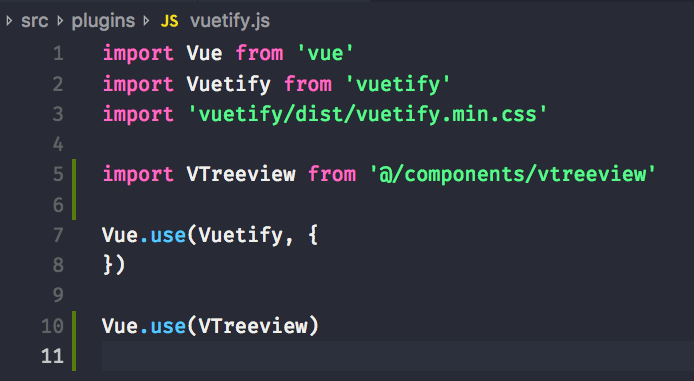
Task: Click 'VTreeview' argument on line 10
Action: pyautogui.click(x=253, y=326)
